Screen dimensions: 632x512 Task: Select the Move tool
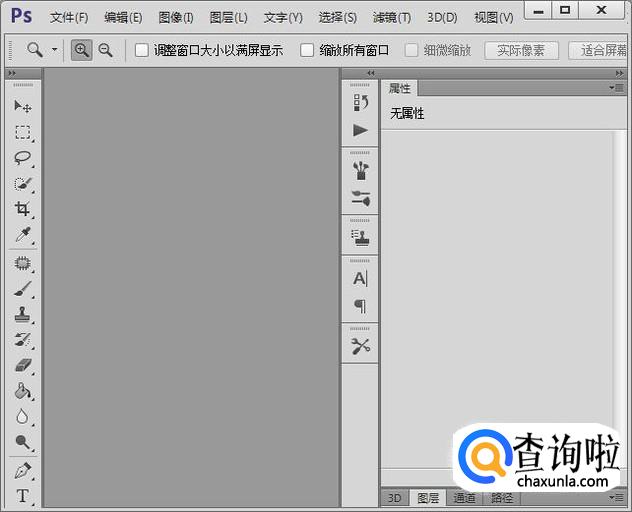tap(23, 106)
